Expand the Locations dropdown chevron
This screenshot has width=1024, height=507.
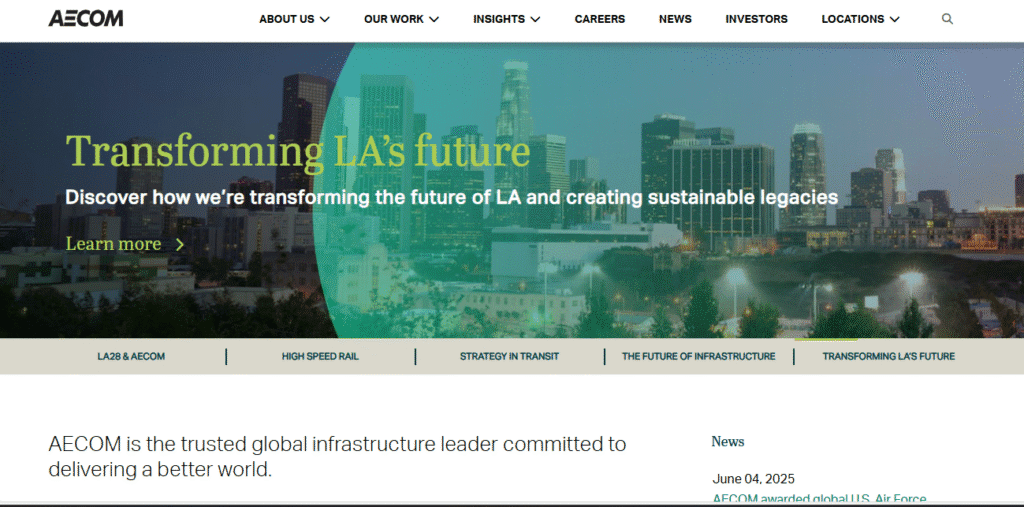(894, 20)
